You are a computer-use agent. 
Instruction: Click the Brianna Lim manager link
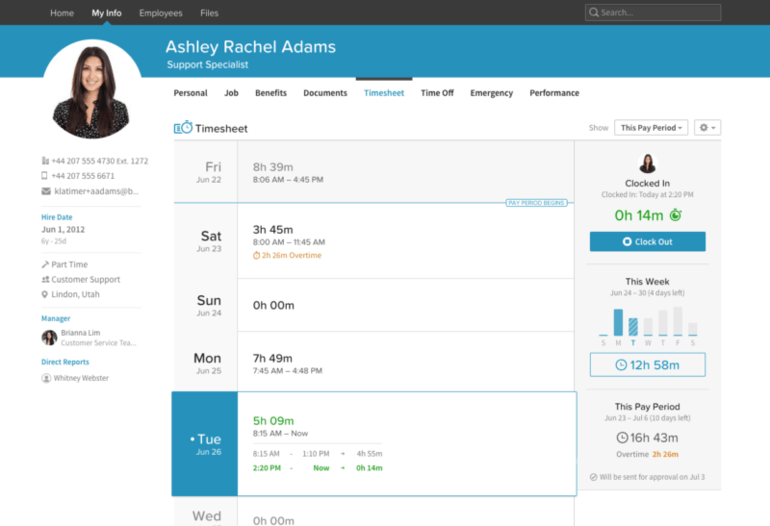pos(81,332)
